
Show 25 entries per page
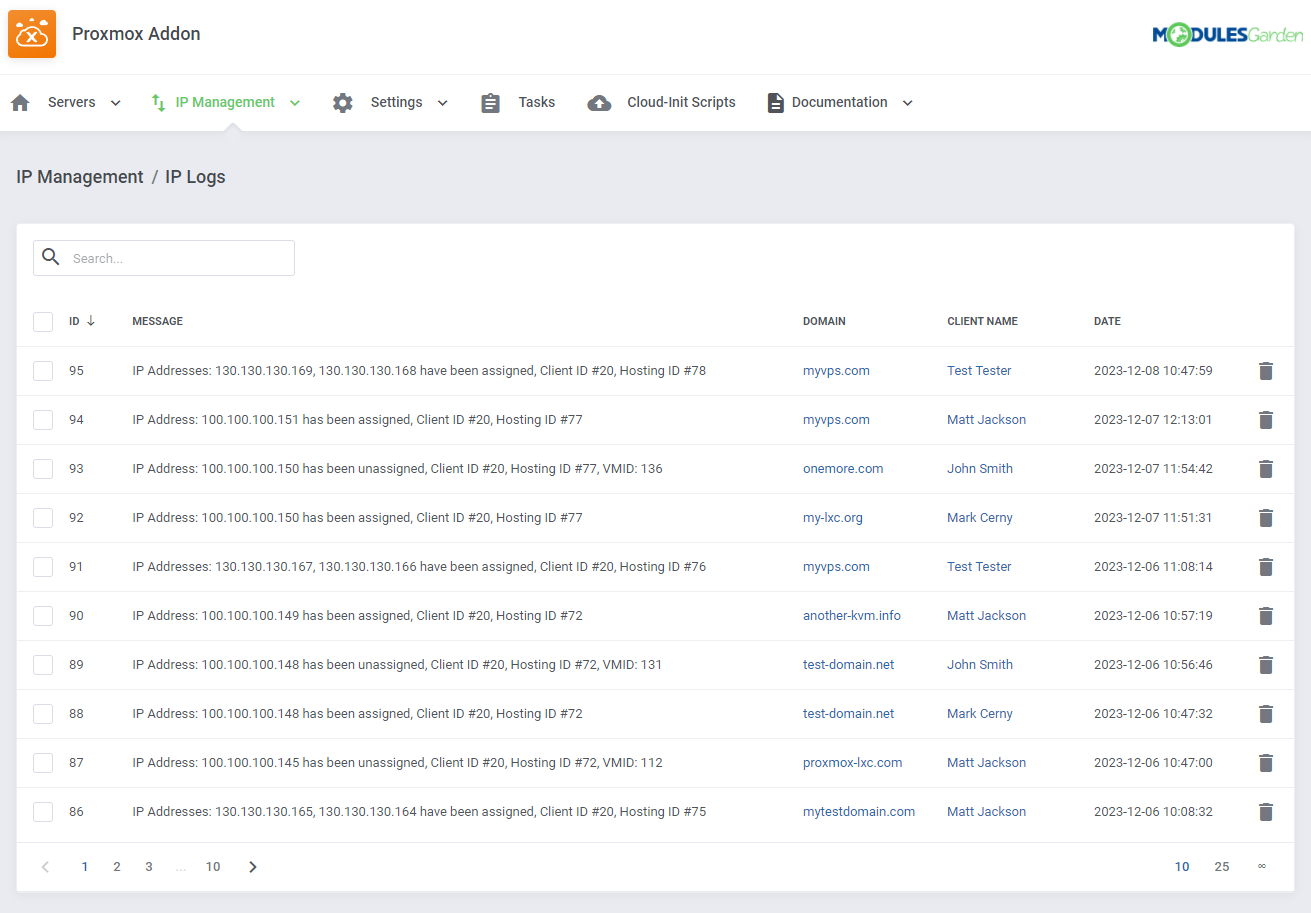click(x=1222, y=867)
